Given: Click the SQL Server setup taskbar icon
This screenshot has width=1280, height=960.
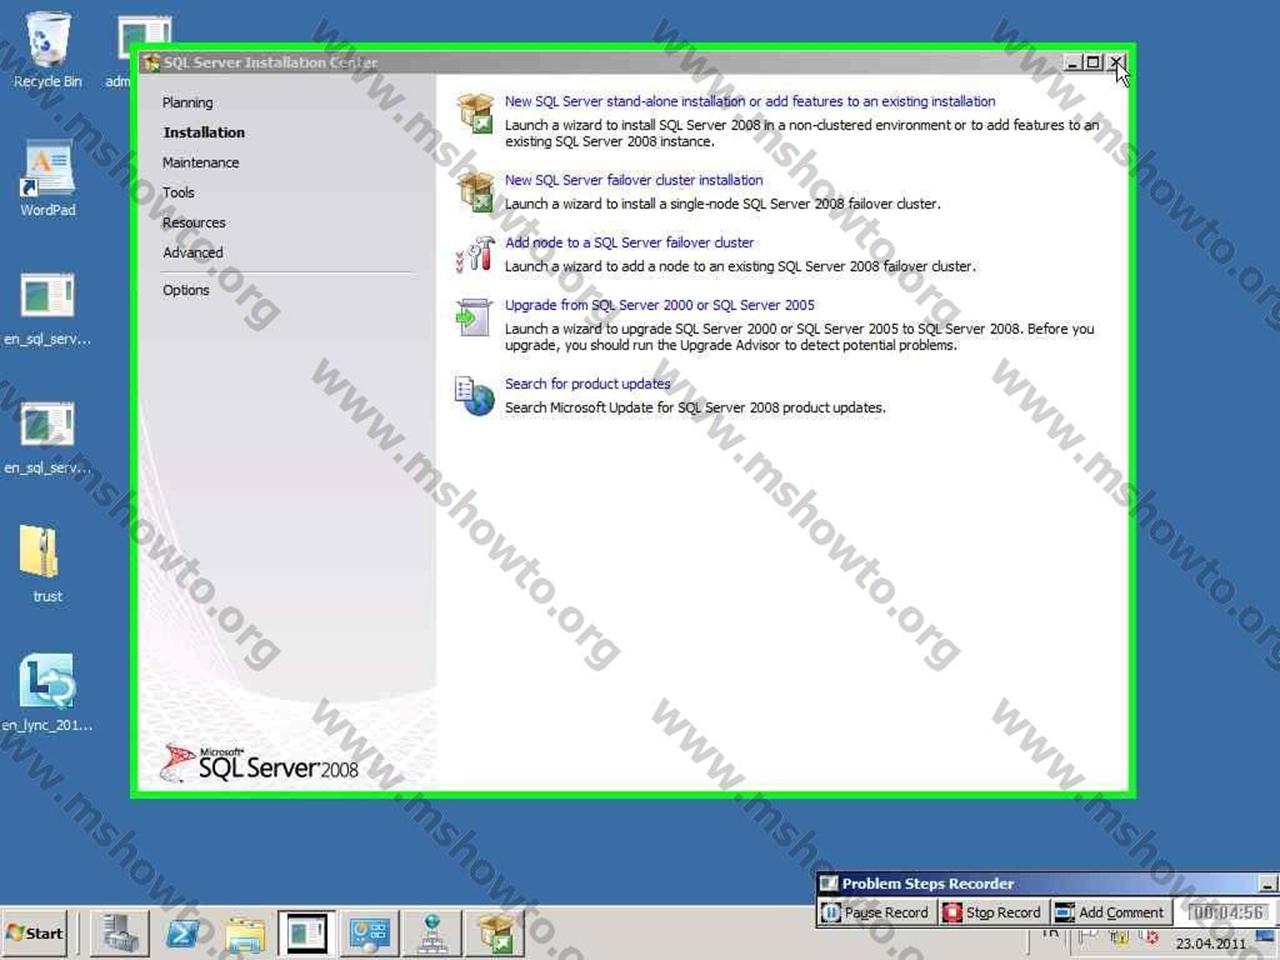Looking at the screenshot, I should (x=494, y=933).
